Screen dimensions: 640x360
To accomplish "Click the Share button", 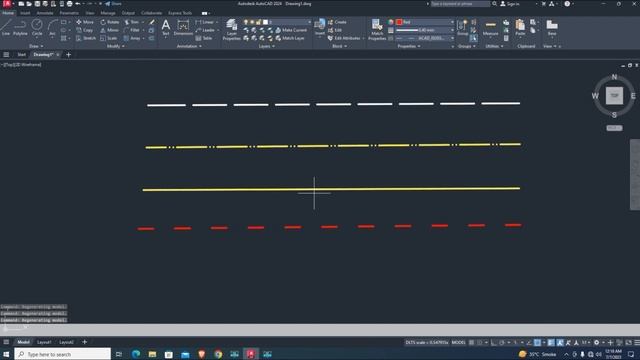I will click(113, 4).
